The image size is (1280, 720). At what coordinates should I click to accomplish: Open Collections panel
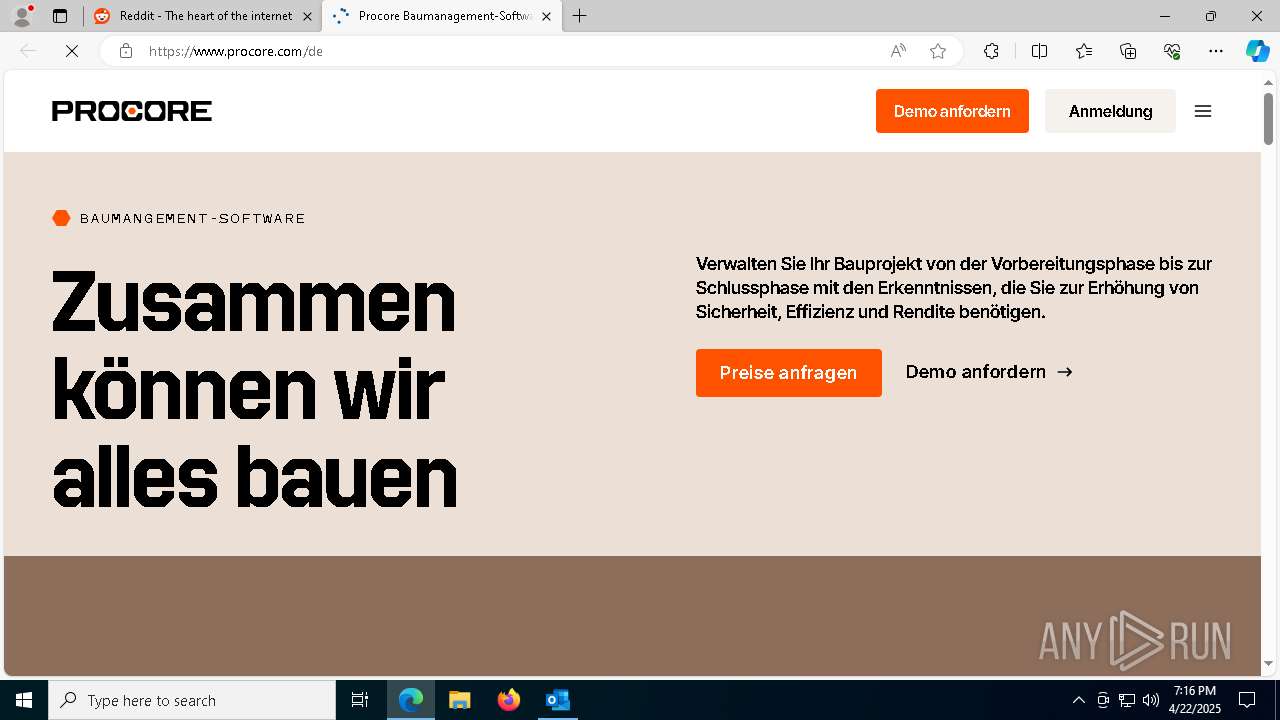coord(1128,51)
